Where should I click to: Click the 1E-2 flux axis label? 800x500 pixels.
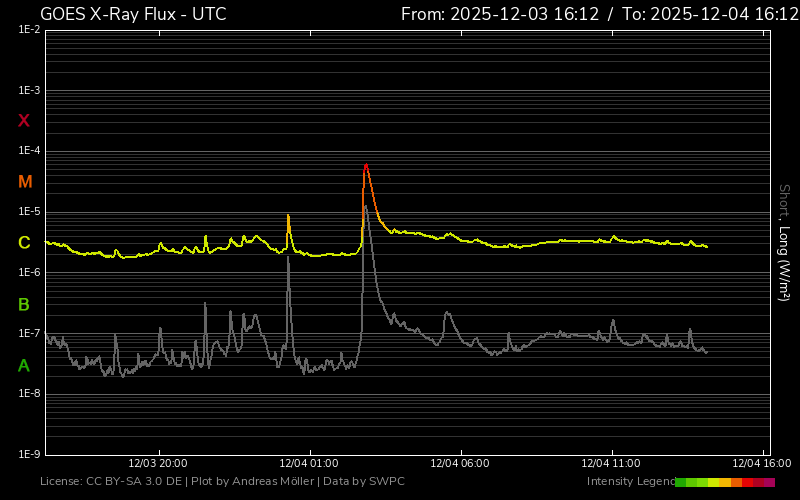click(29, 30)
